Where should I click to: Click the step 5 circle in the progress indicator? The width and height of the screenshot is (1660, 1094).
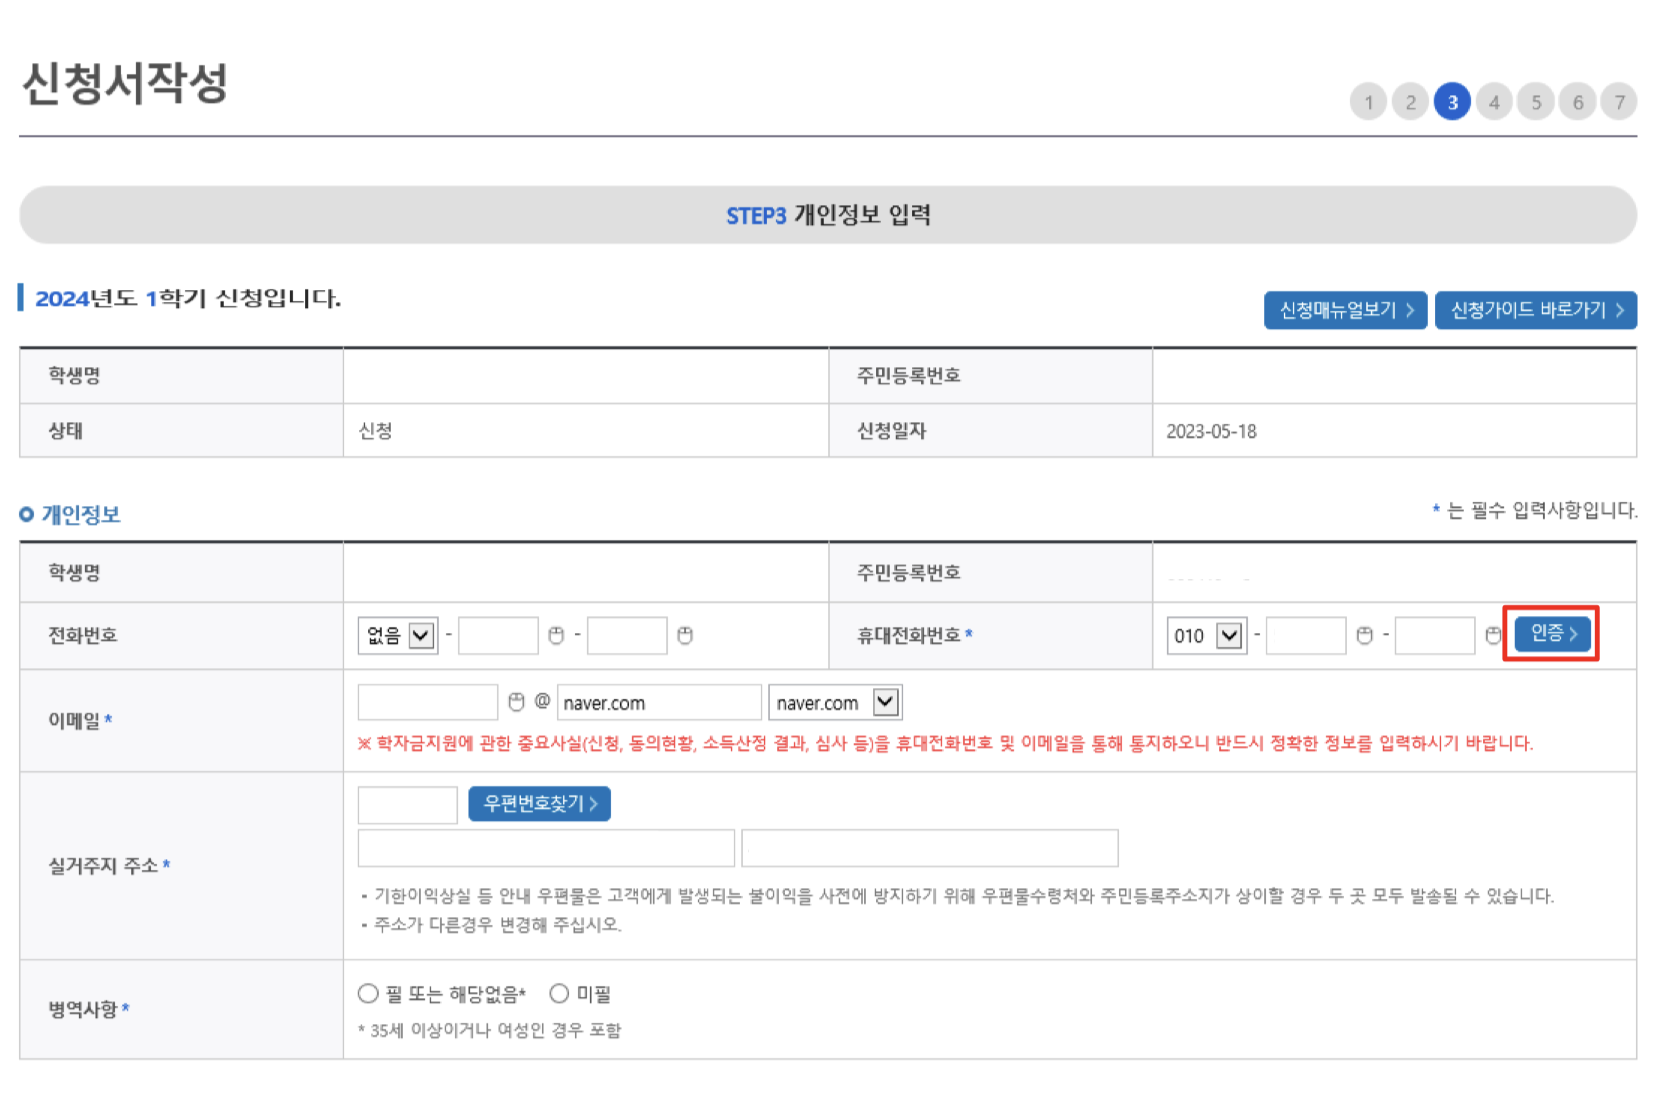pyautogui.click(x=1536, y=101)
